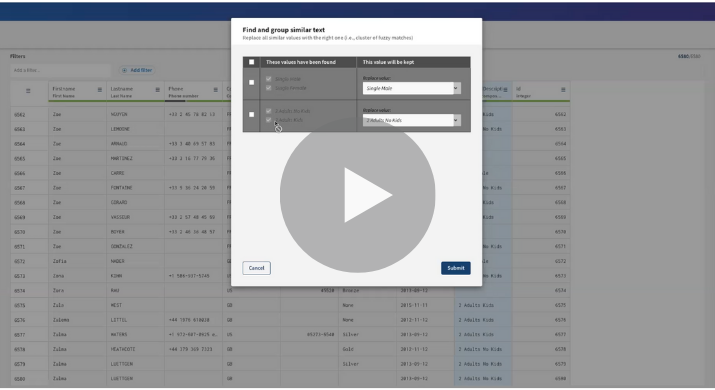The image size is (715, 390).
Task: Open the Lastname column menu icon
Action: (x=157, y=89)
